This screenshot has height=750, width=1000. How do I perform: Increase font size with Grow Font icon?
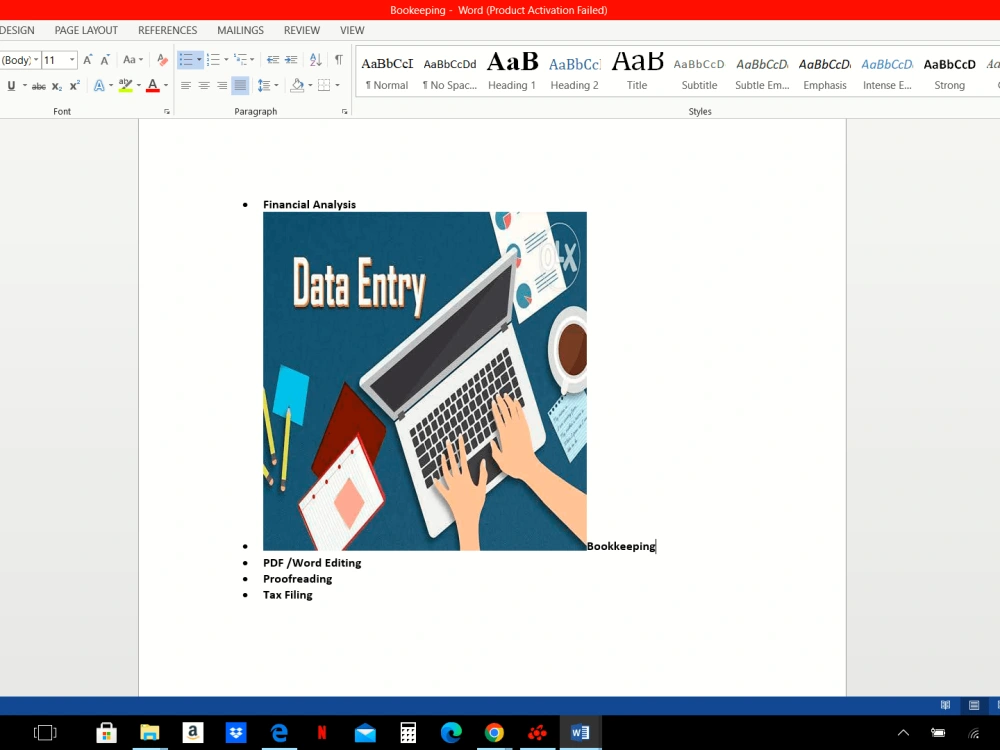coord(87,60)
